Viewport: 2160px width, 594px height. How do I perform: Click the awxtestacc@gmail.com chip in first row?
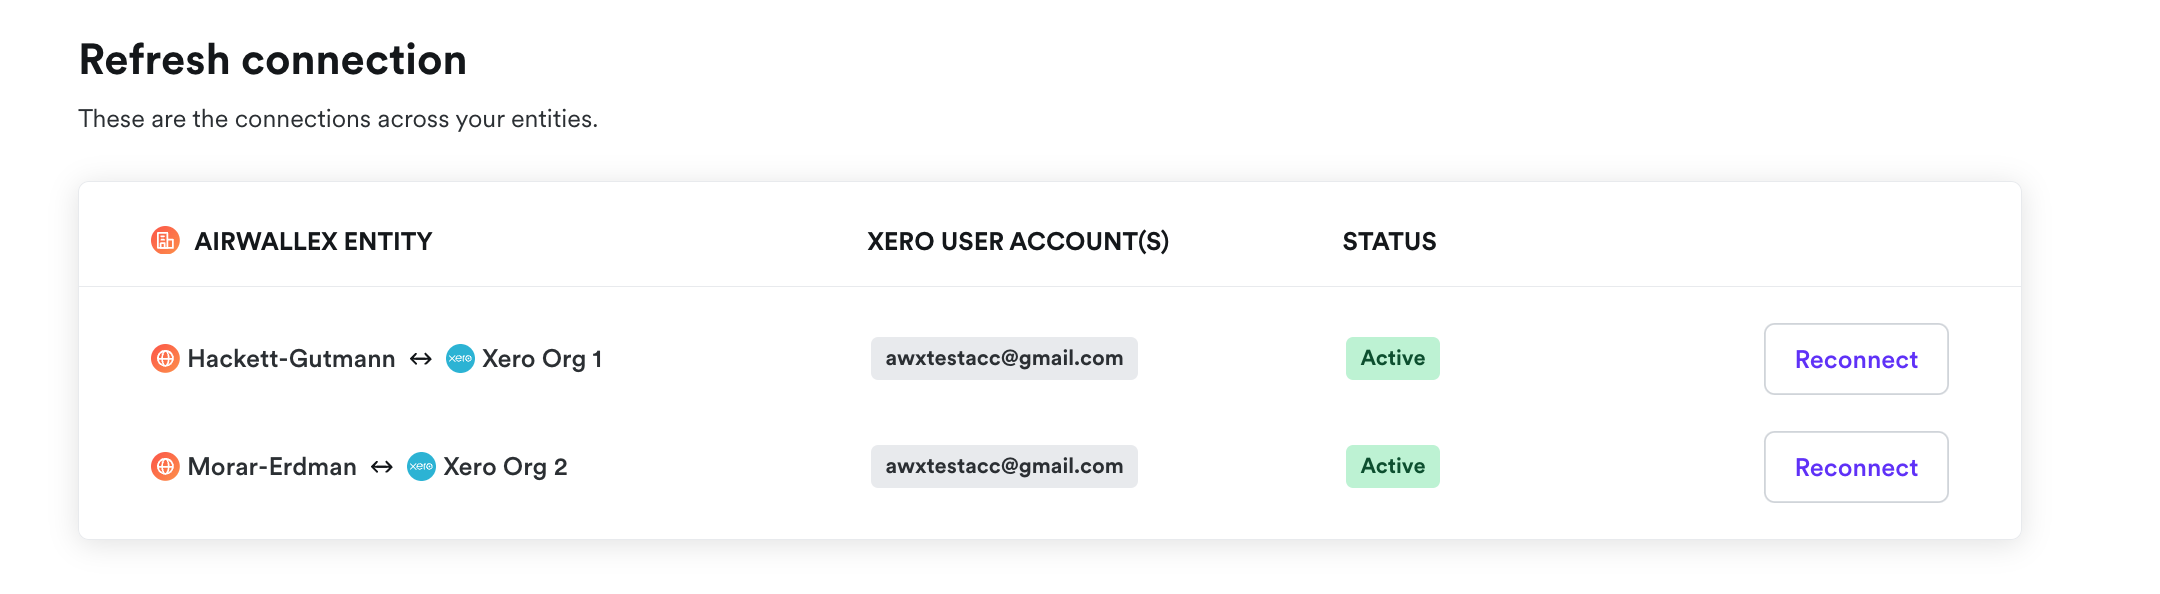(x=1004, y=358)
